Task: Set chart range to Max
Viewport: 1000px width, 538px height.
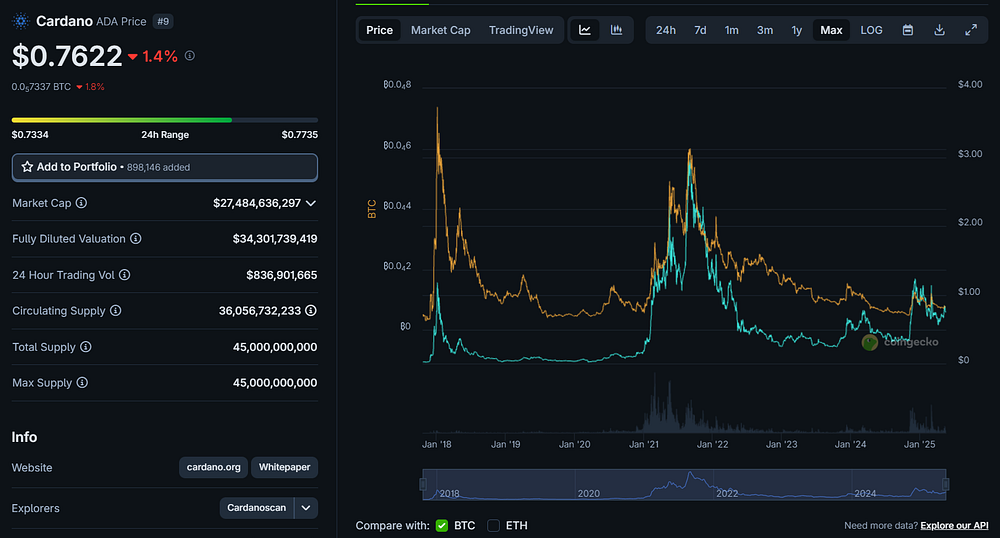Action: (831, 30)
